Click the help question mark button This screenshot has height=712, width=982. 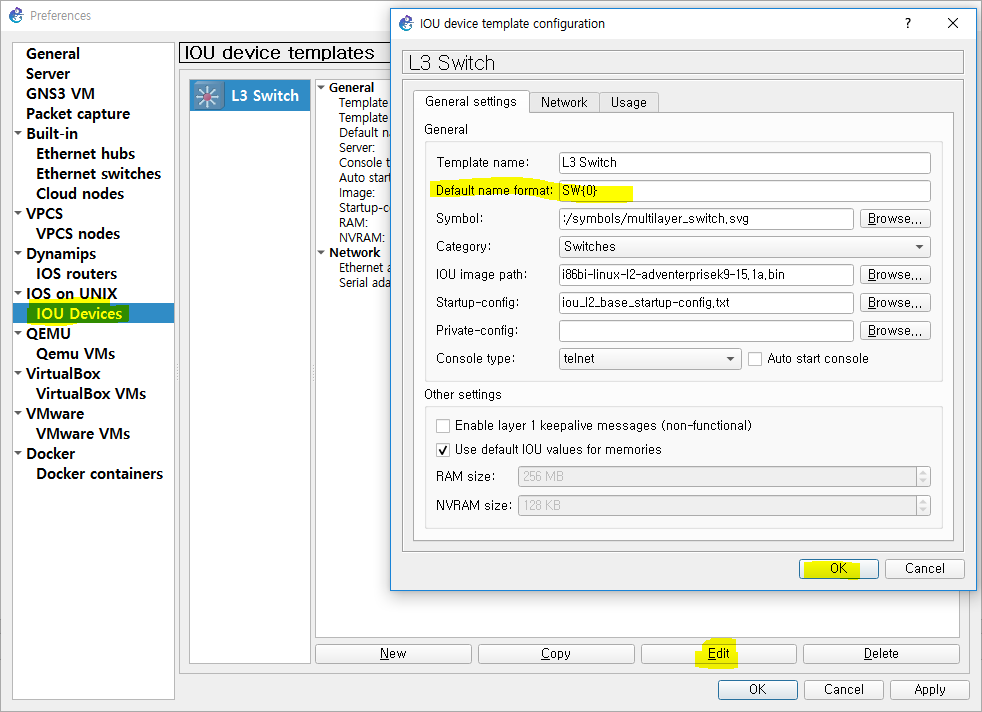click(907, 23)
